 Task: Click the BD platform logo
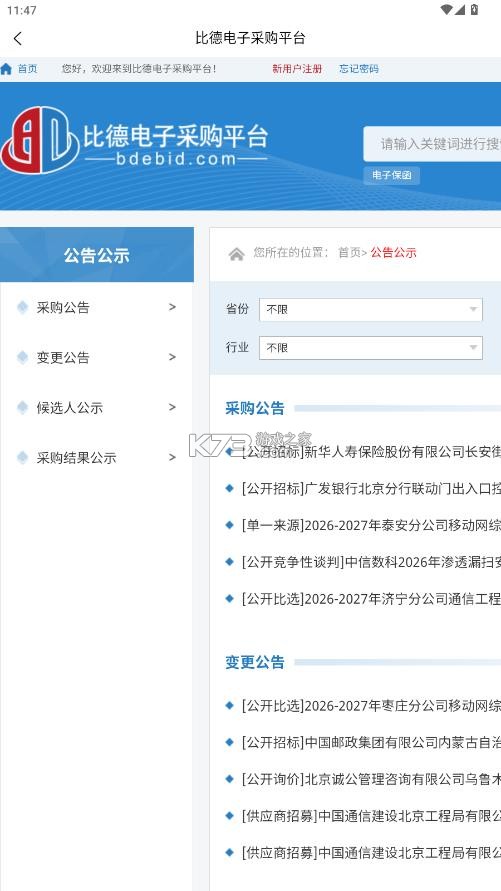pos(40,140)
